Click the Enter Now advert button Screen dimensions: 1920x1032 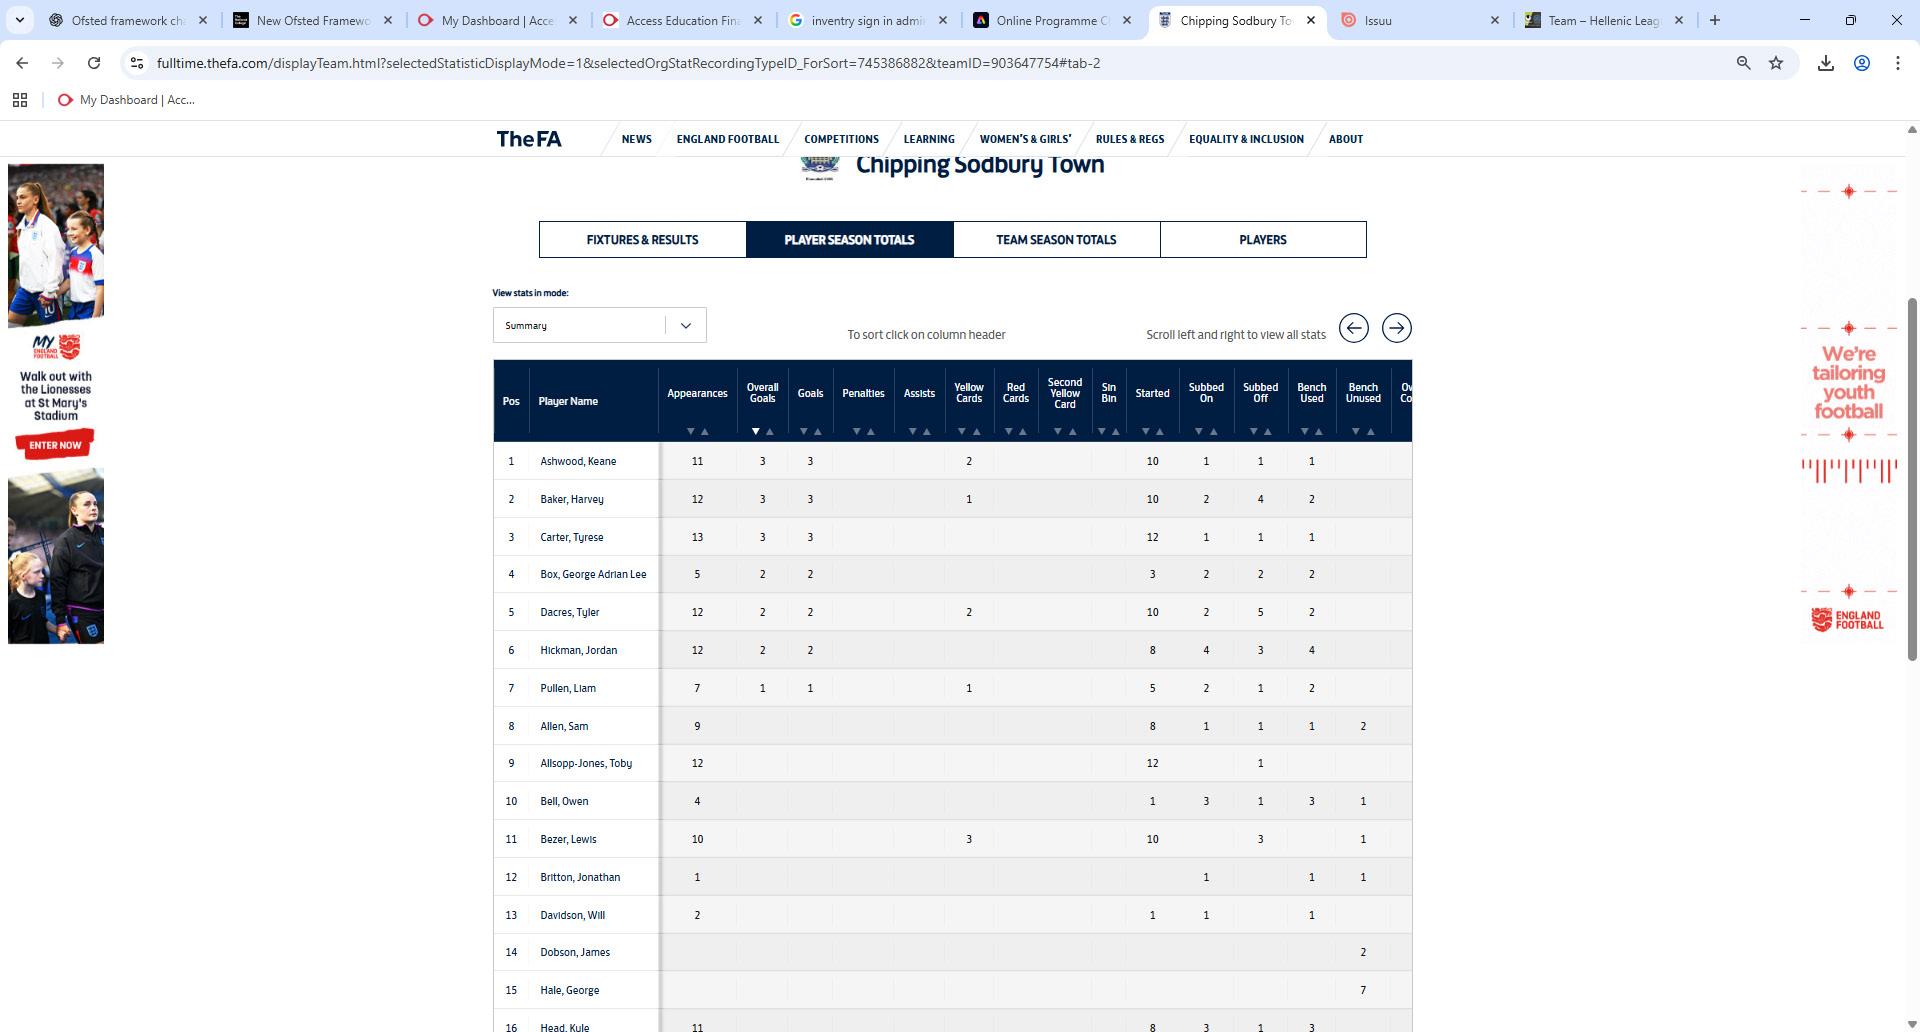pos(55,445)
